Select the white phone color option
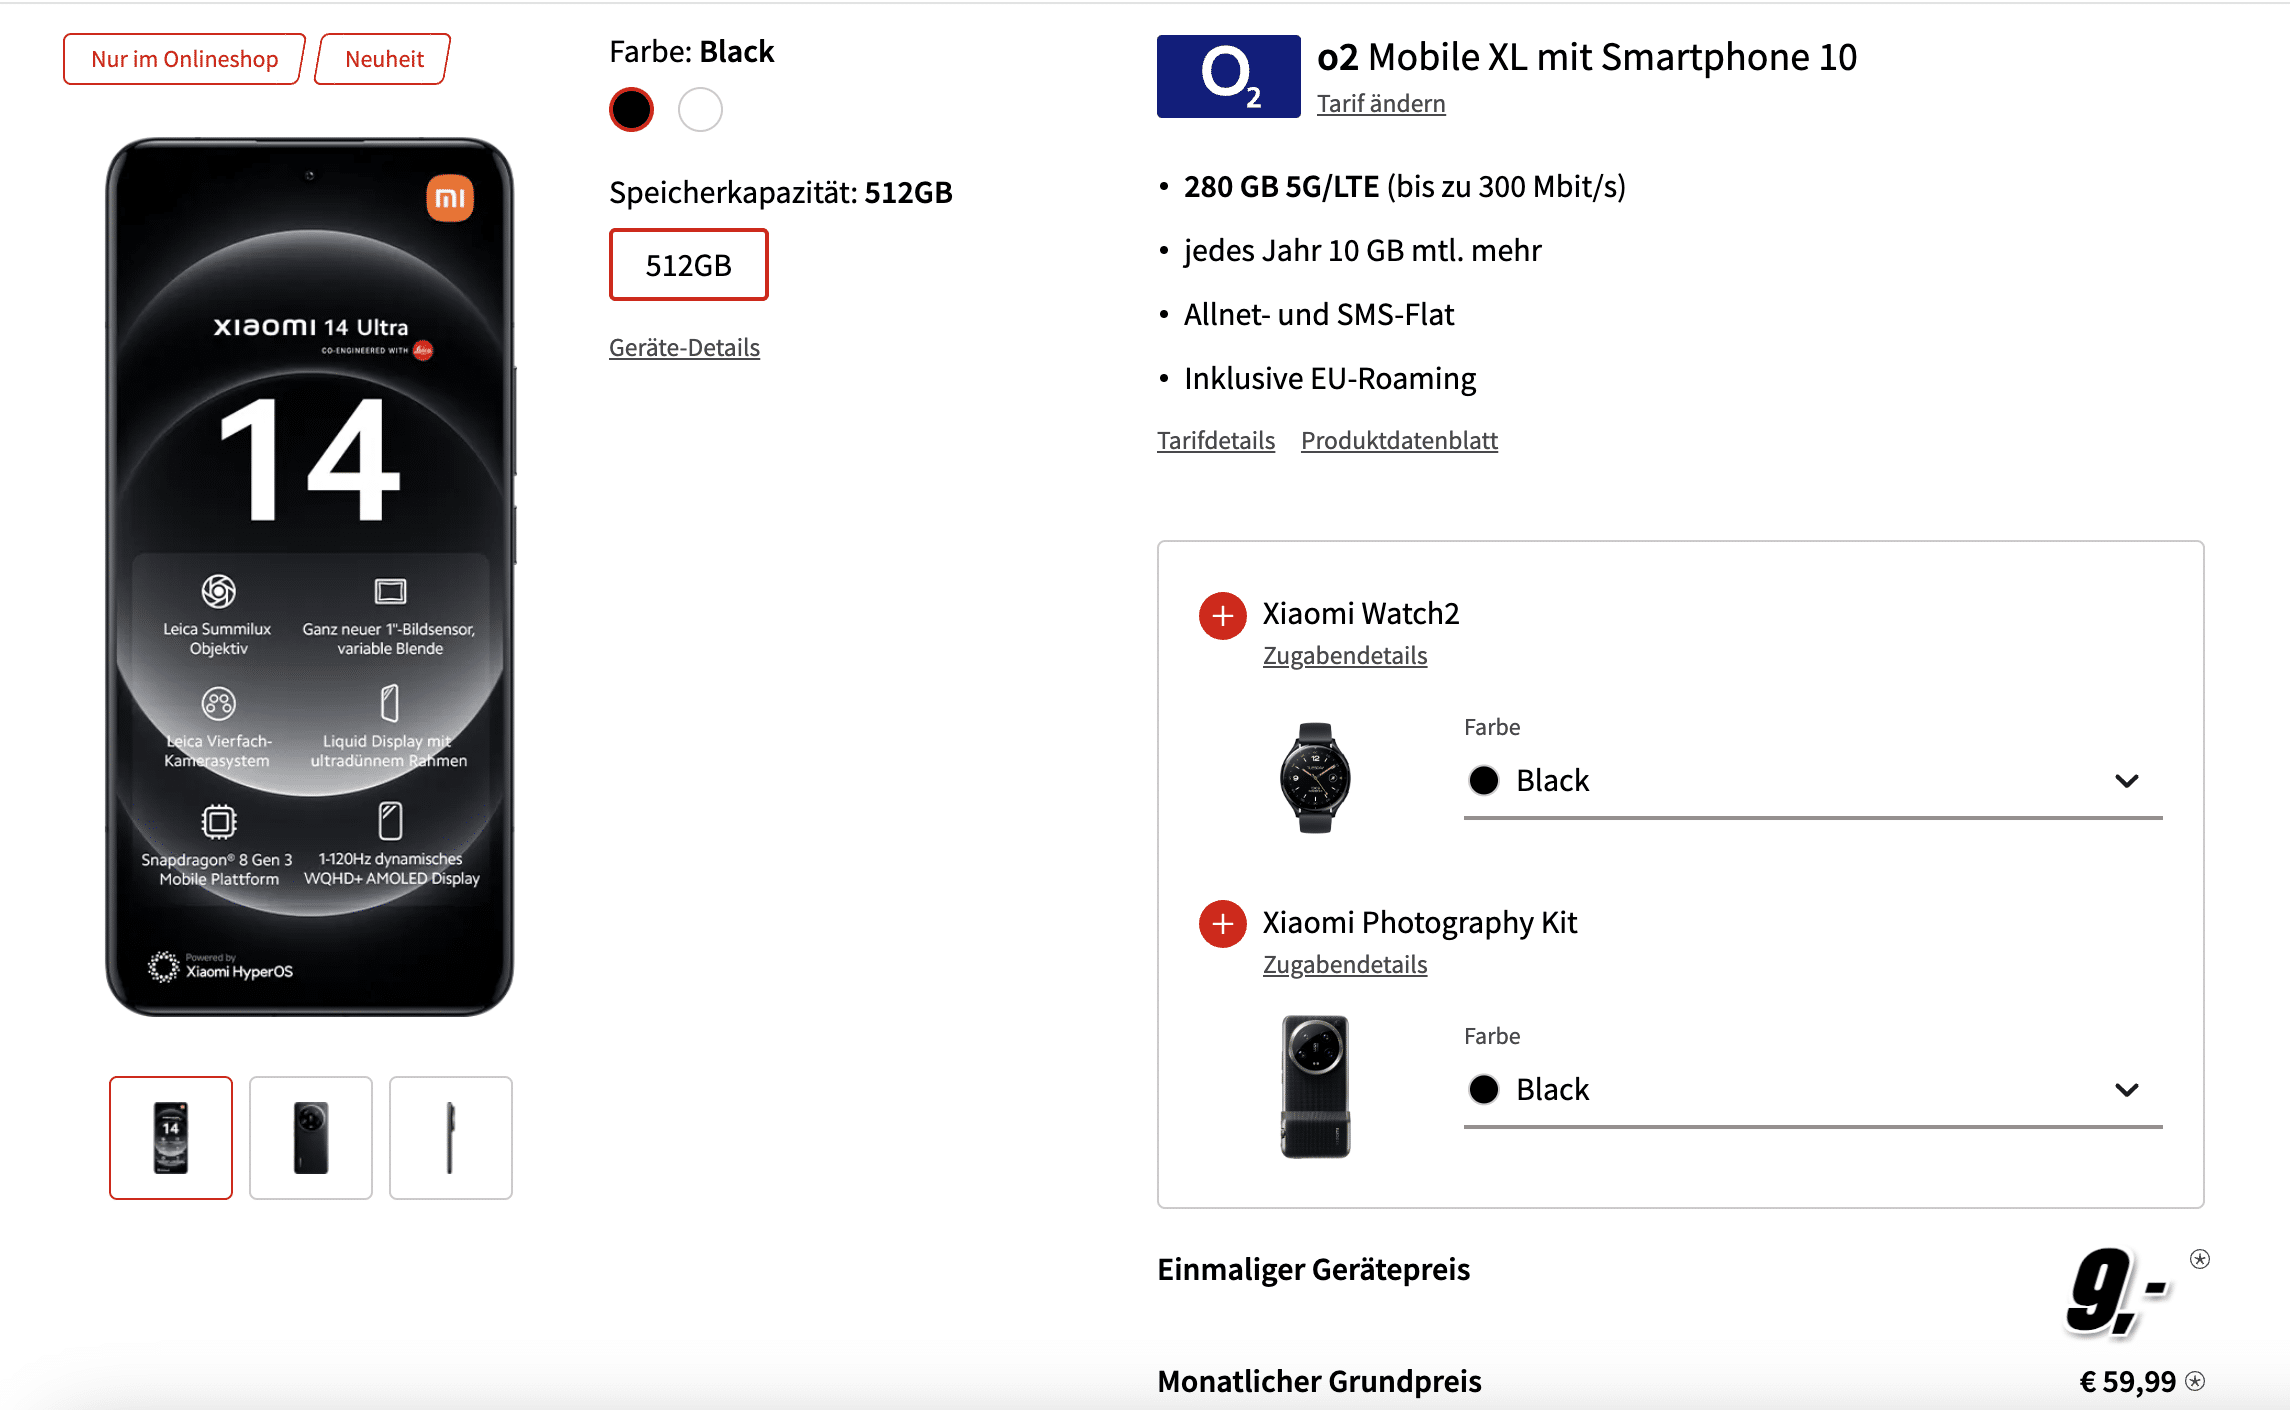This screenshot has width=2290, height=1410. pos(700,109)
